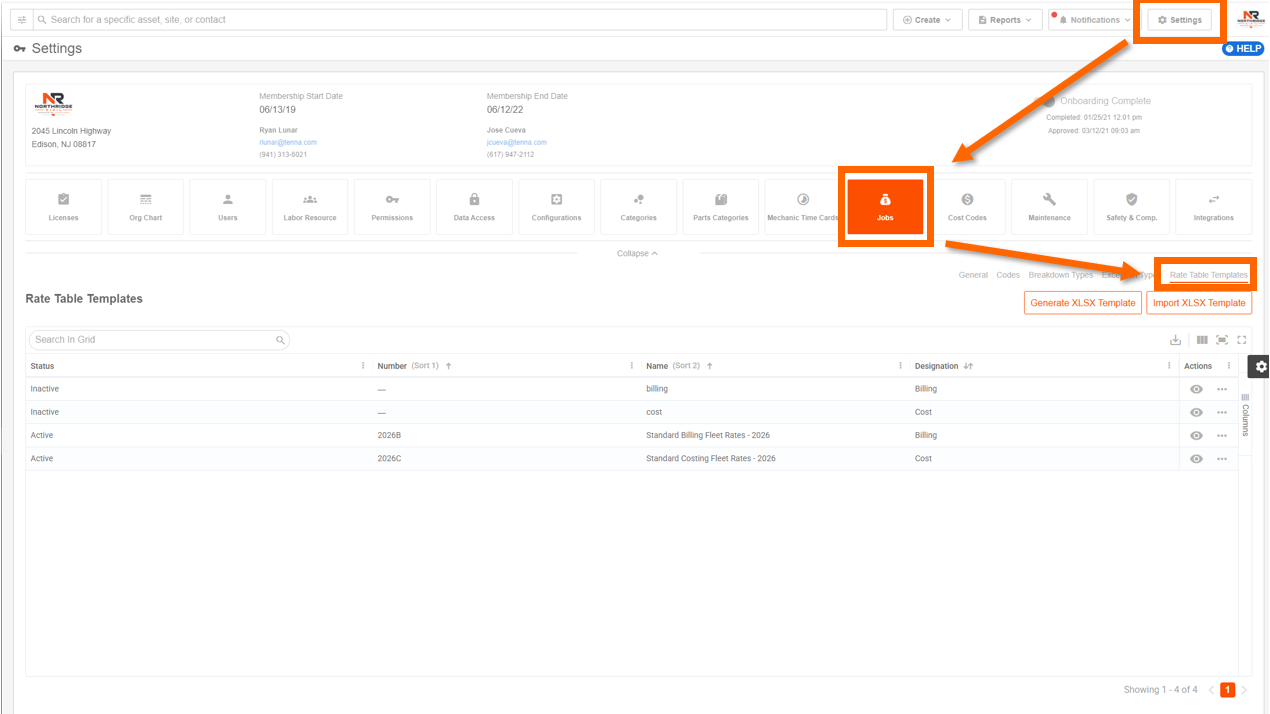Open the Permissions tile
The width and height of the screenshot is (1270, 714).
coord(392,207)
